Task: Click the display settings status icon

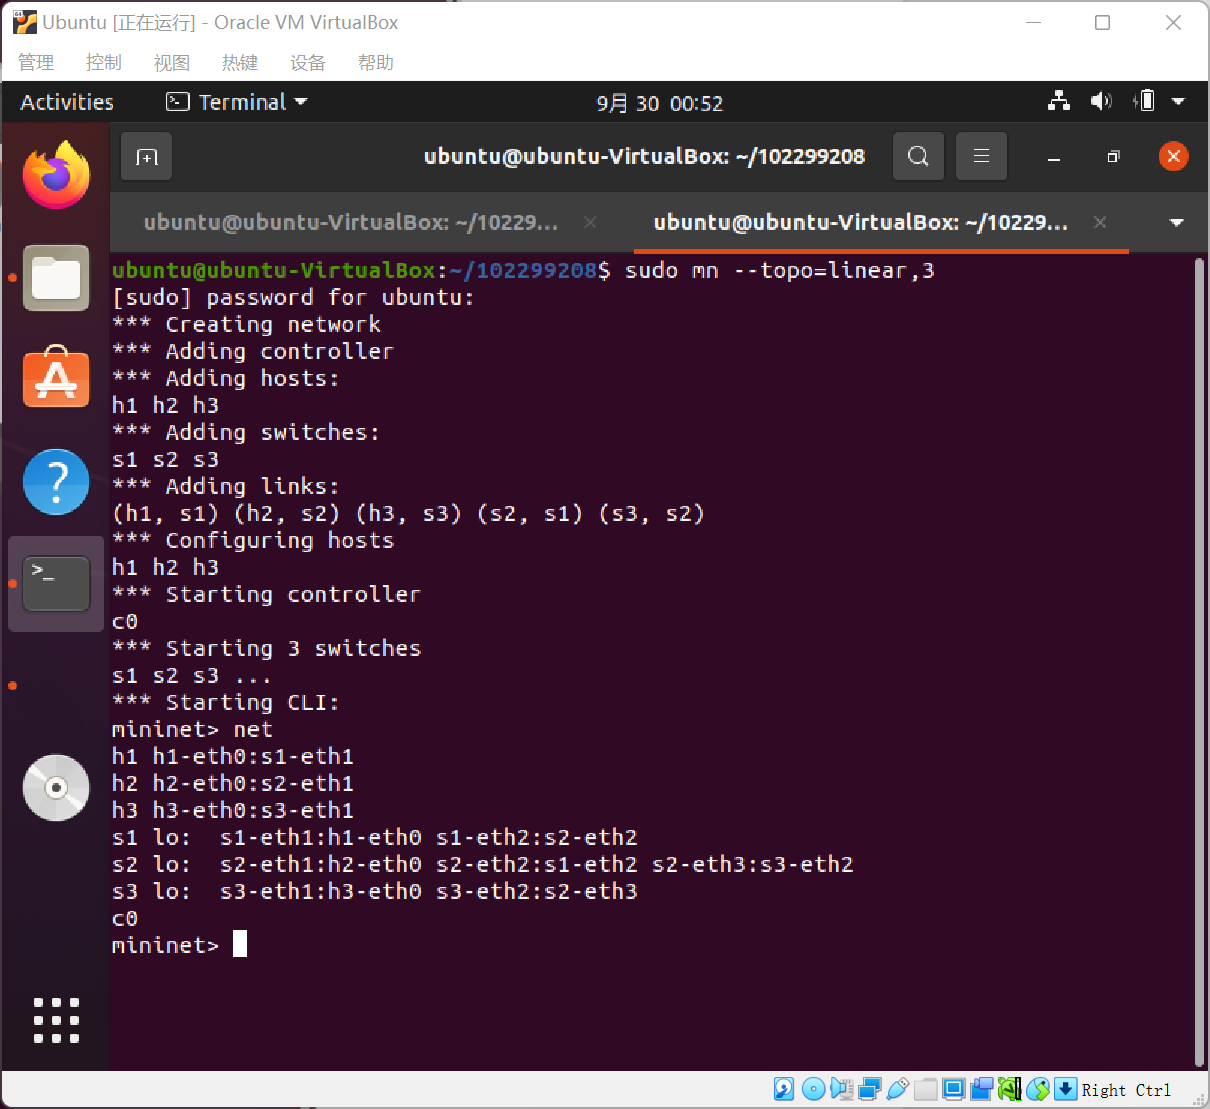Action: pos(953,1089)
